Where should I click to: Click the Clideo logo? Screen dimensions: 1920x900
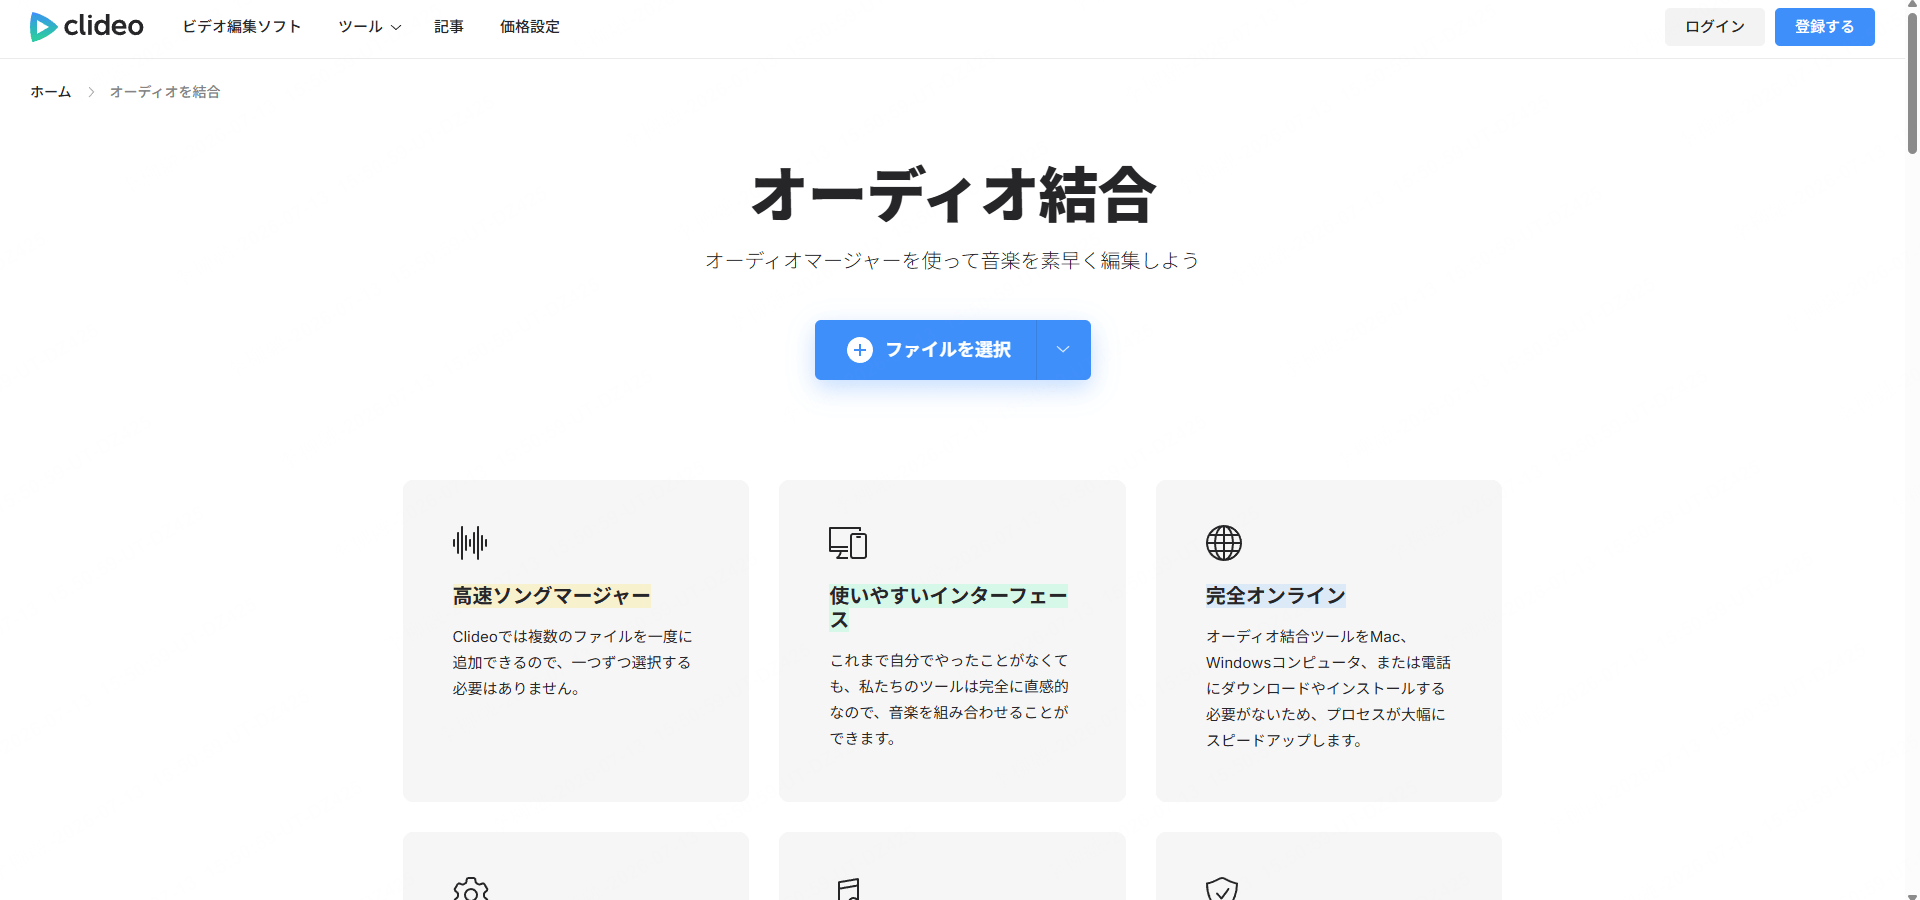pos(87,26)
